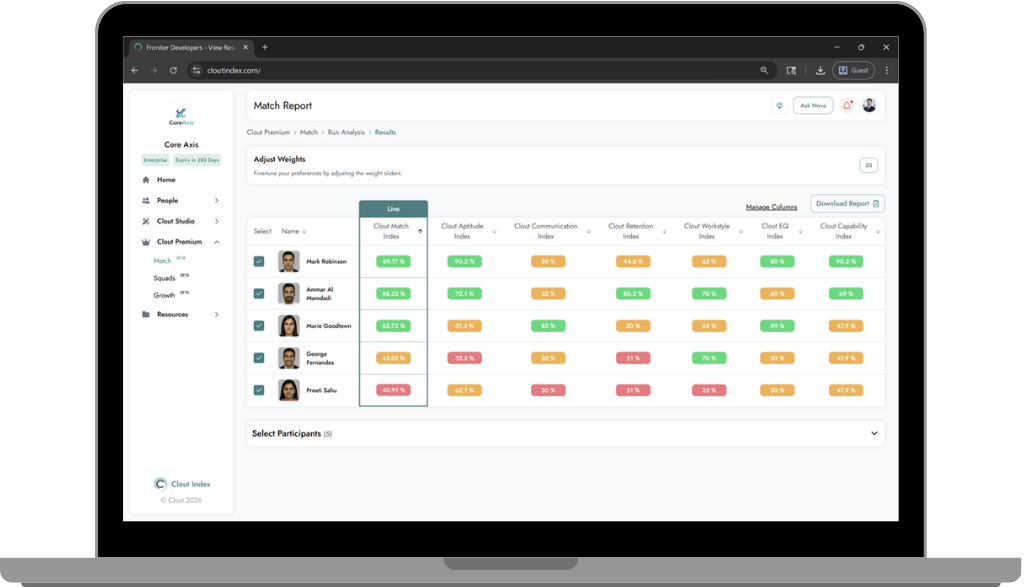The width and height of the screenshot is (1024, 587).
Task: Click the CoreAxis logo at sidebar top
Action: point(182,114)
